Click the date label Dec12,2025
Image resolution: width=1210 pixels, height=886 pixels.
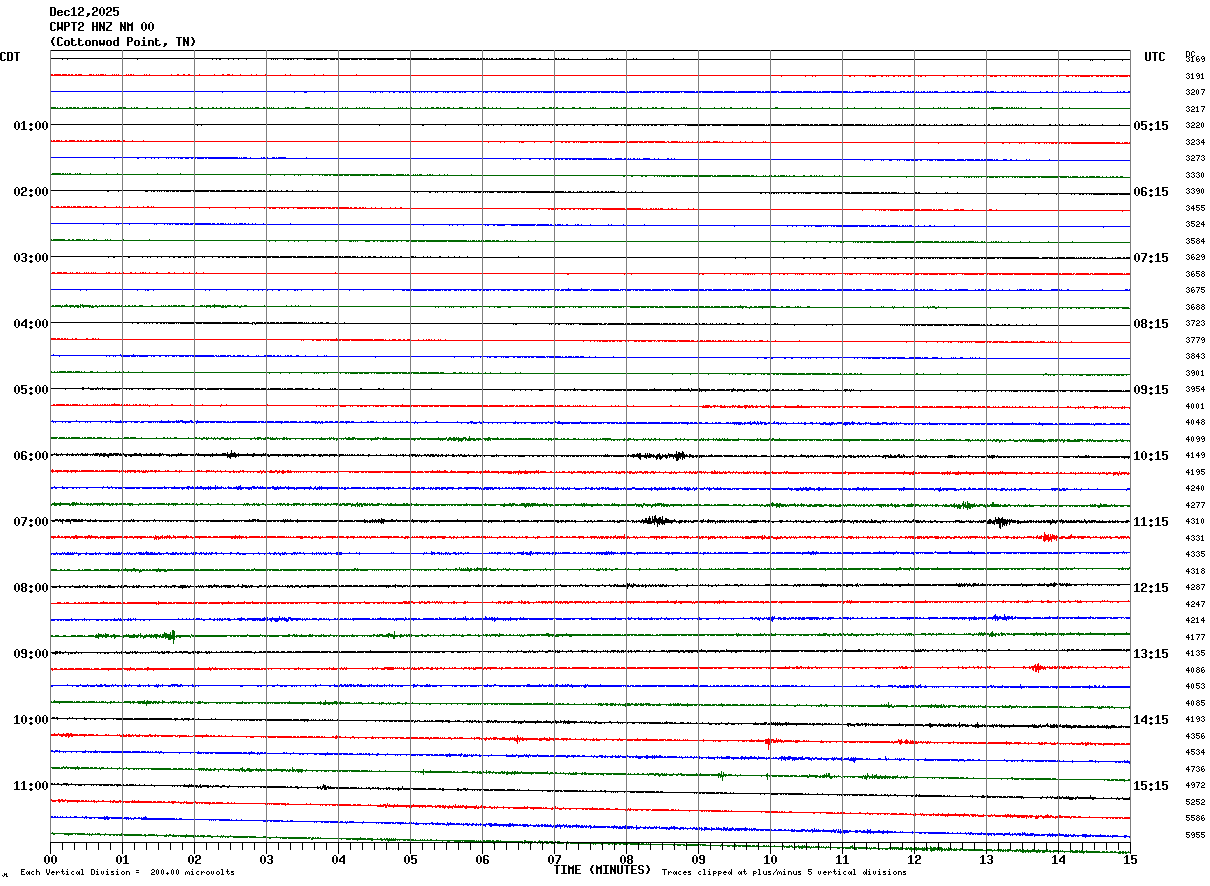[x=84, y=12]
